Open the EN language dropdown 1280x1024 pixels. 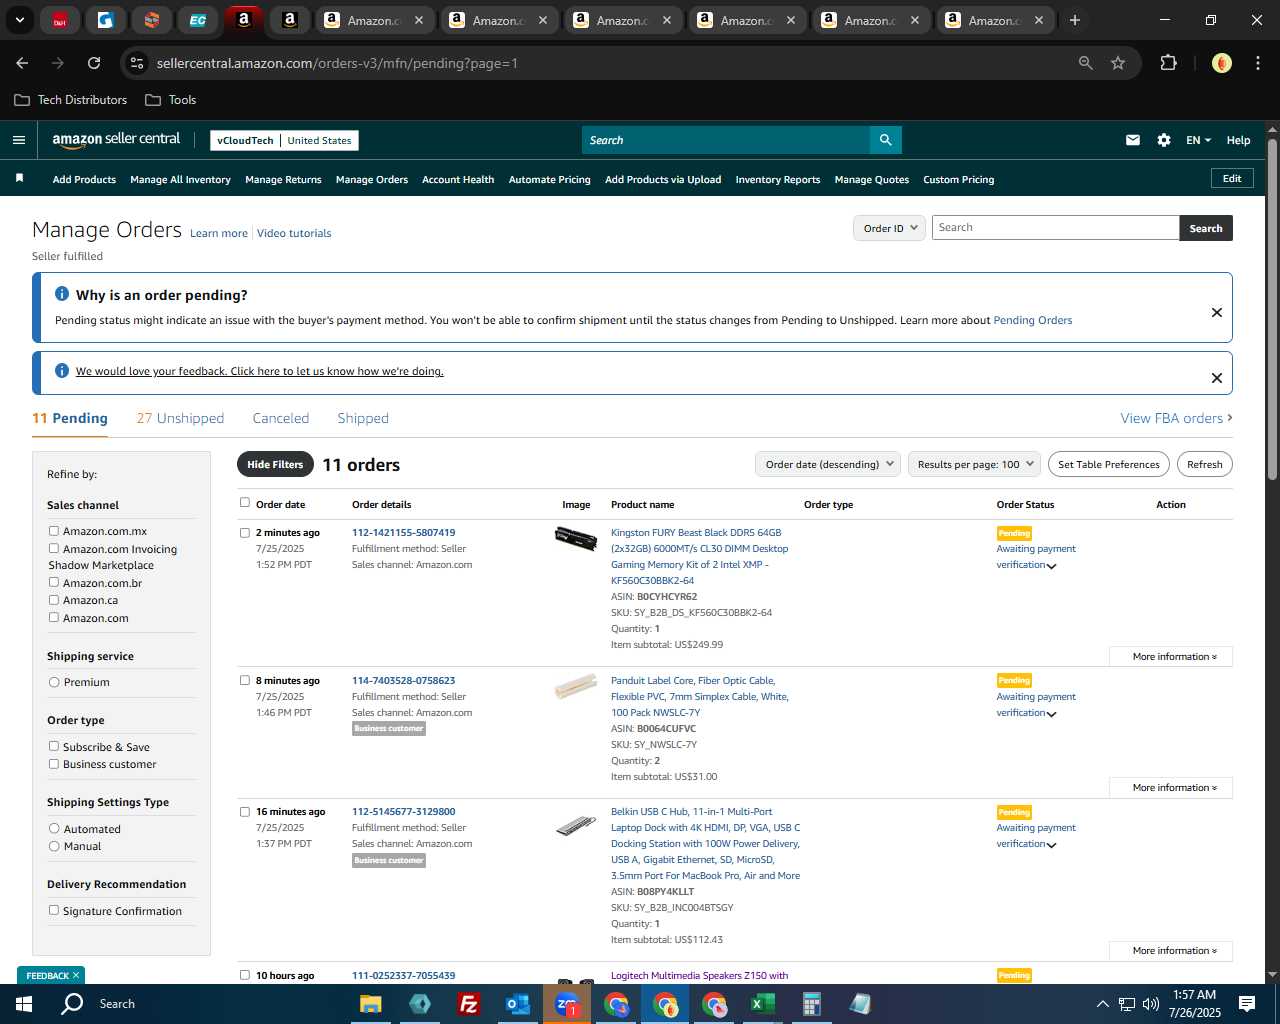[1198, 140]
